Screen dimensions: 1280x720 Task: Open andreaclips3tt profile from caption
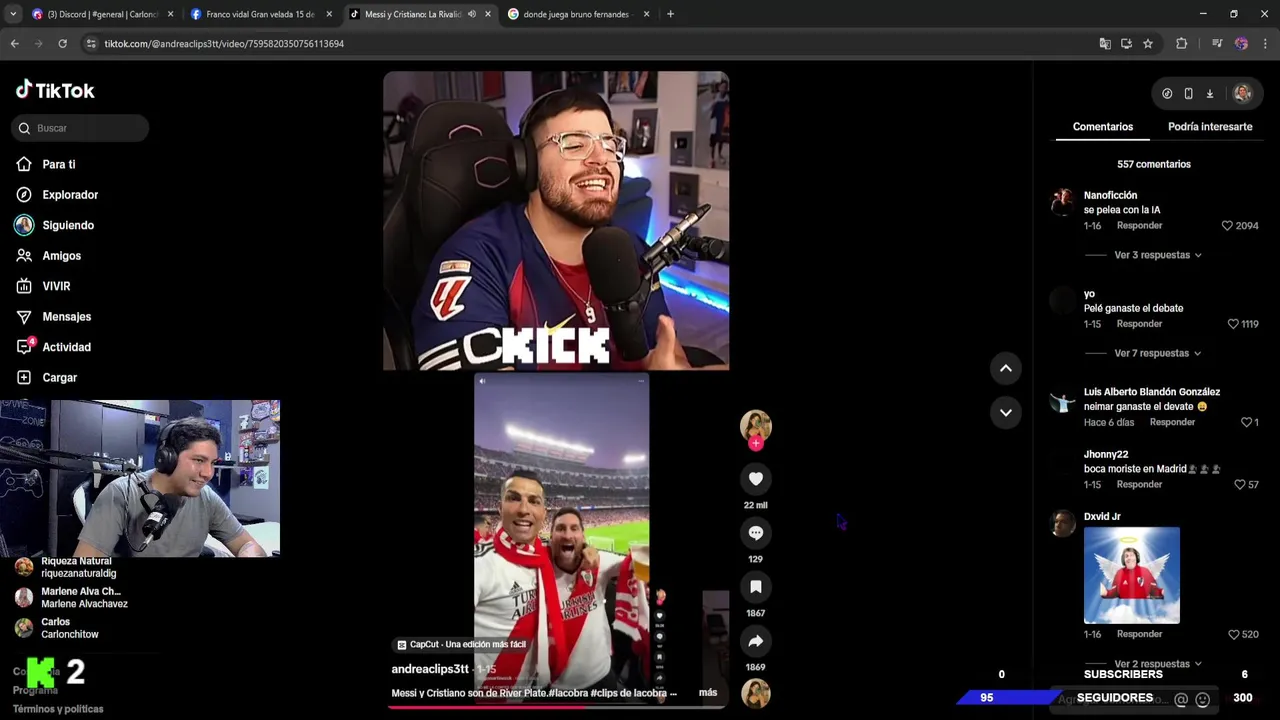[x=430, y=669]
